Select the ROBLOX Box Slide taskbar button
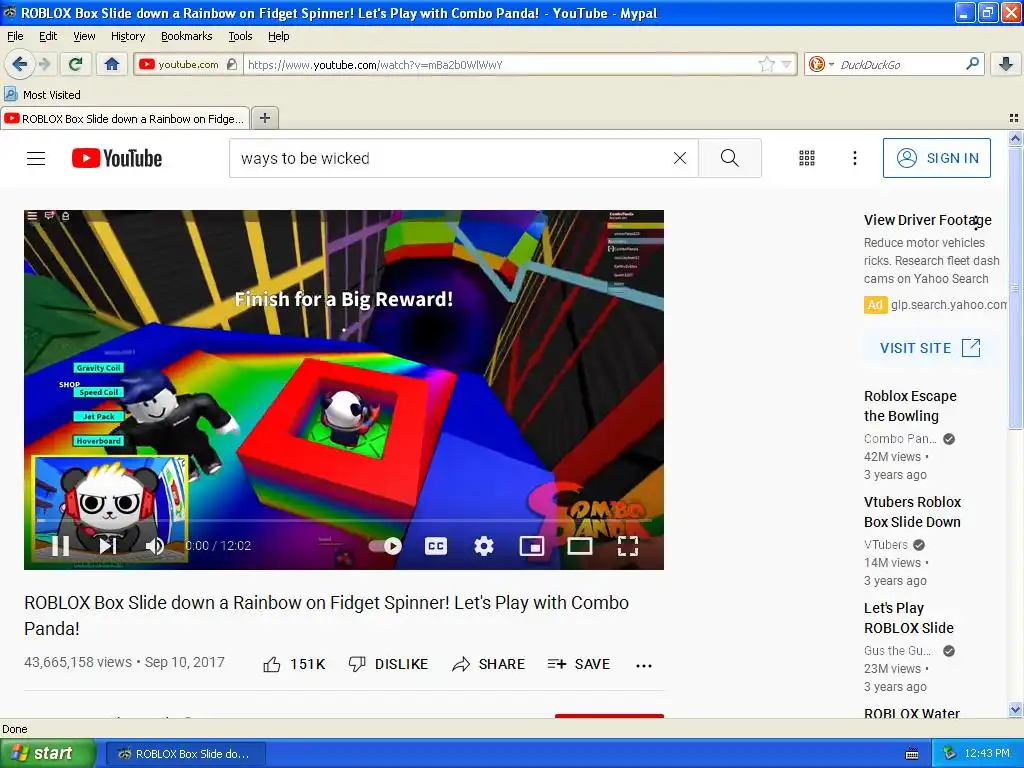This screenshot has width=1024, height=768. [186, 754]
